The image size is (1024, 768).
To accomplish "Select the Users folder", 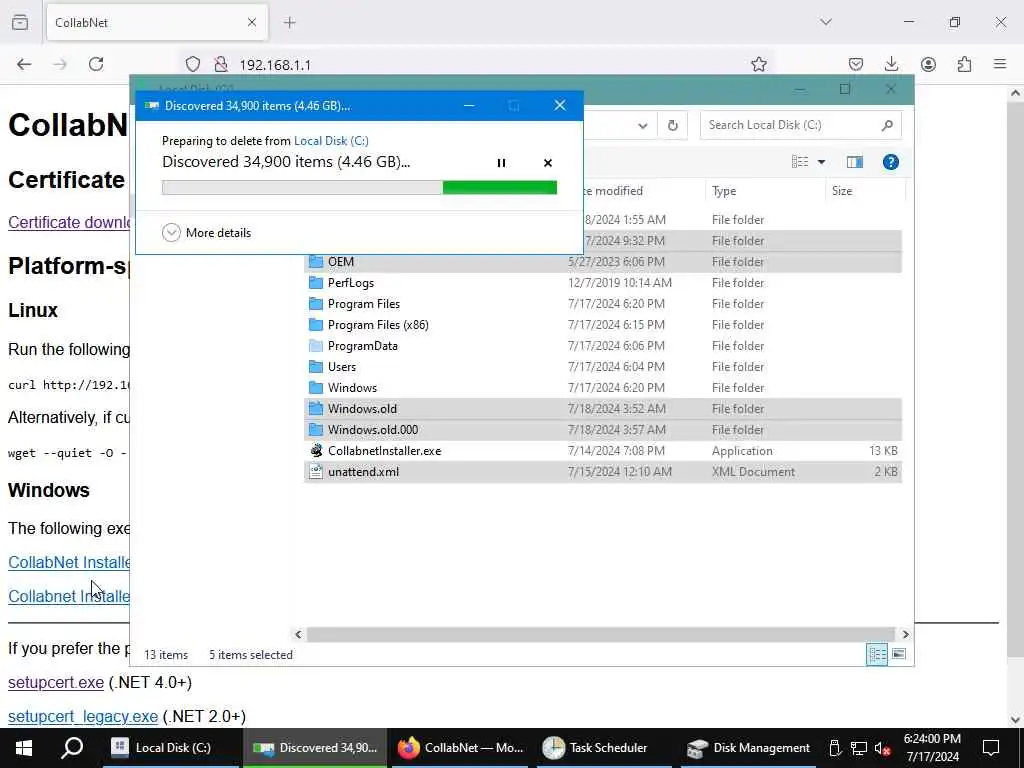I will [x=342, y=366].
